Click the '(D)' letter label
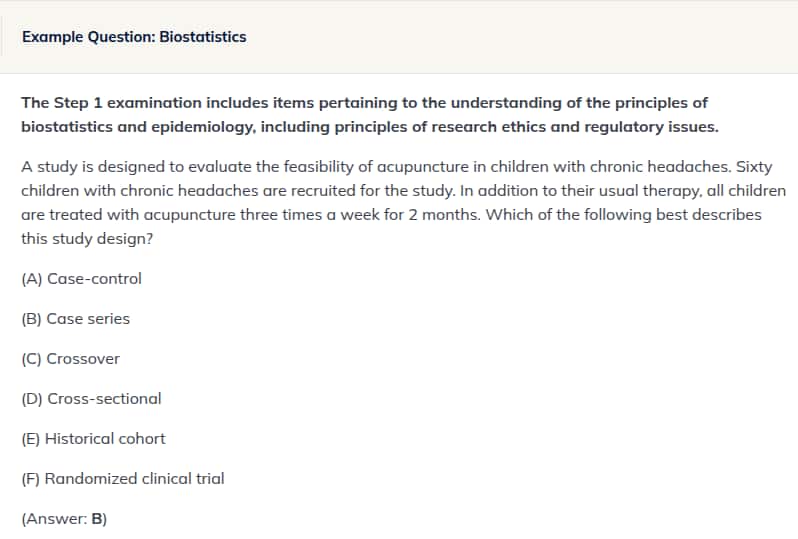The width and height of the screenshot is (798, 539). click(32, 399)
